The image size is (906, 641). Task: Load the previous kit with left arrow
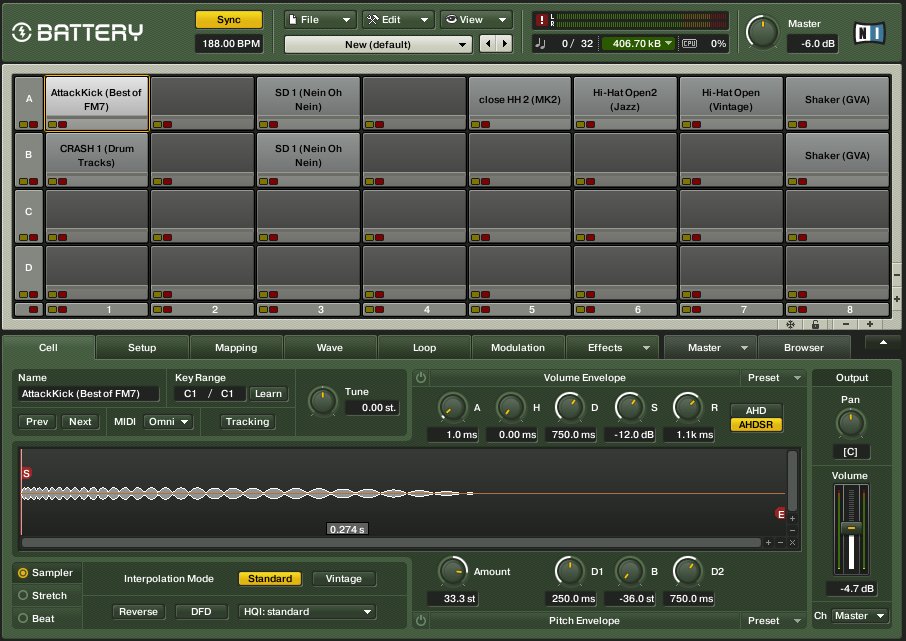[x=488, y=43]
